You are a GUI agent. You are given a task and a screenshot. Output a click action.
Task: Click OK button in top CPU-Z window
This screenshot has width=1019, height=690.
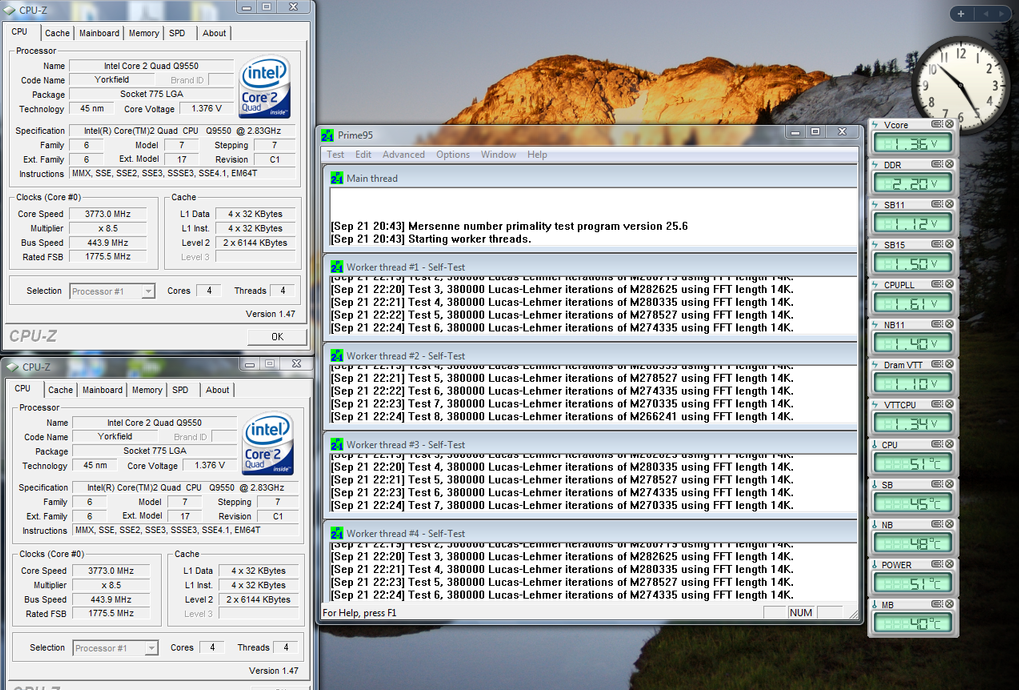277,337
